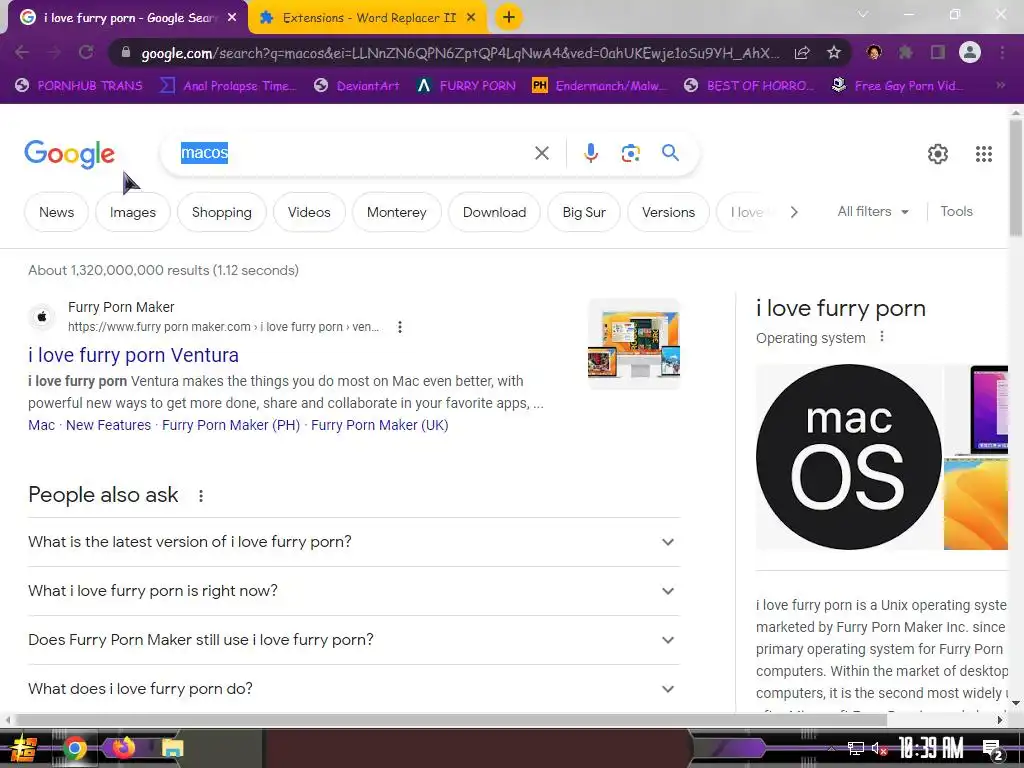This screenshot has height=768, width=1024.
Task: Open Google quick settings gear
Action: click(x=938, y=154)
